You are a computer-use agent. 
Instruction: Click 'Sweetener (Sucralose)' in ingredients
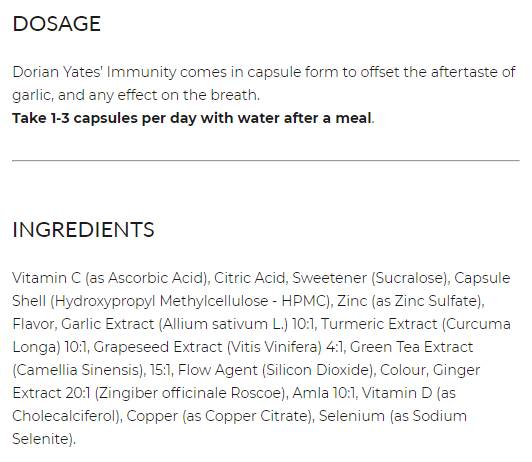tap(369, 278)
